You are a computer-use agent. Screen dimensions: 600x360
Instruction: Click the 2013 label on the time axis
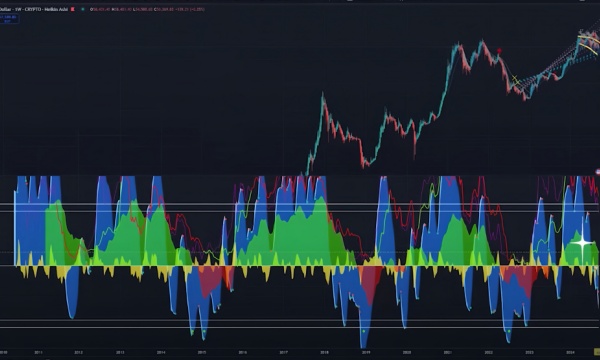click(120, 352)
